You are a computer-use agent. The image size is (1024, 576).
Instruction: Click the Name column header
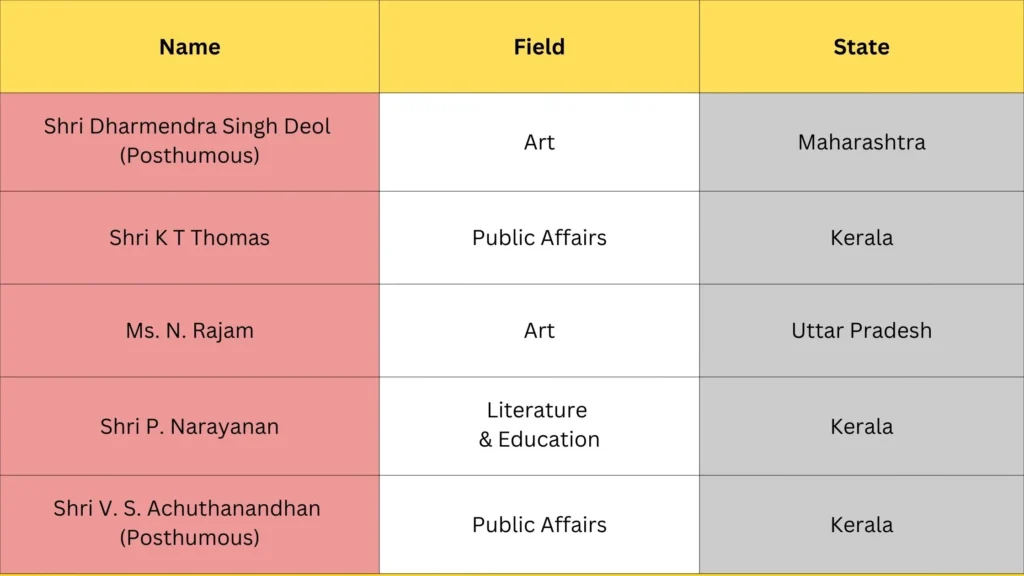coord(189,47)
